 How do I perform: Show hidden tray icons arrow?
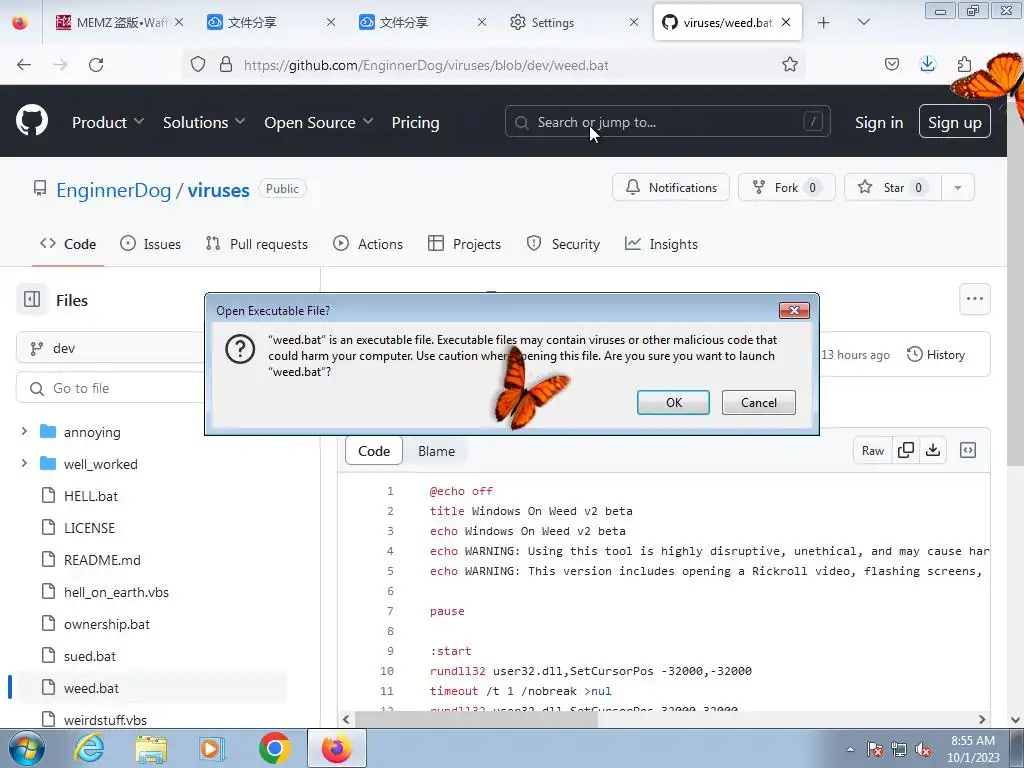tap(850, 750)
